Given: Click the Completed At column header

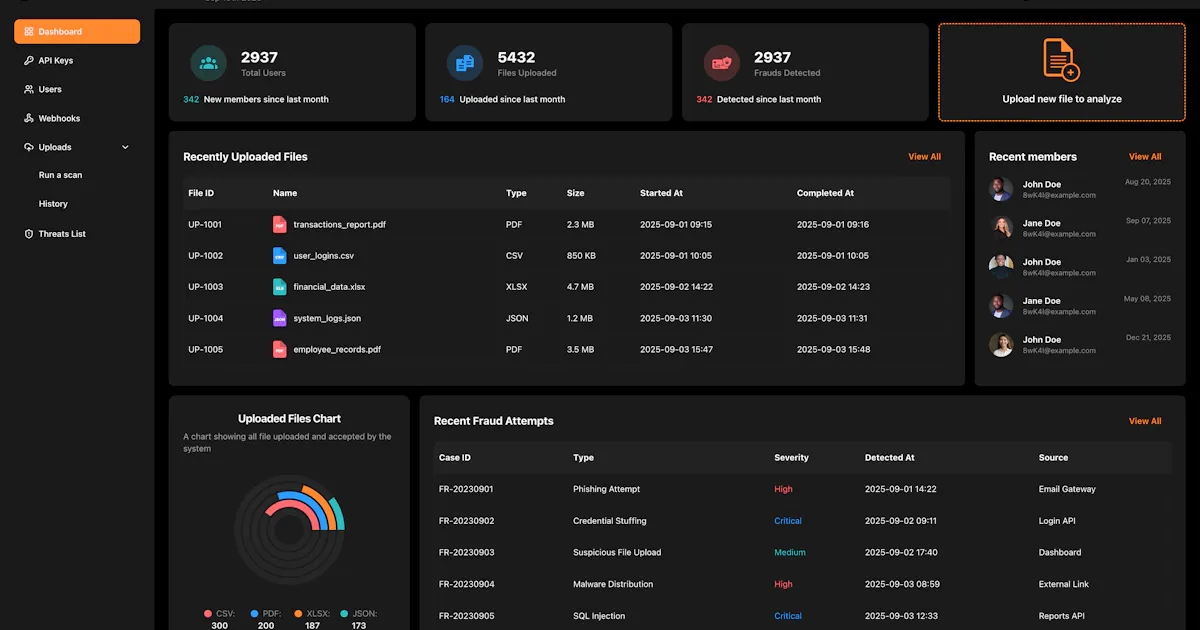Looking at the screenshot, I should coord(825,193).
